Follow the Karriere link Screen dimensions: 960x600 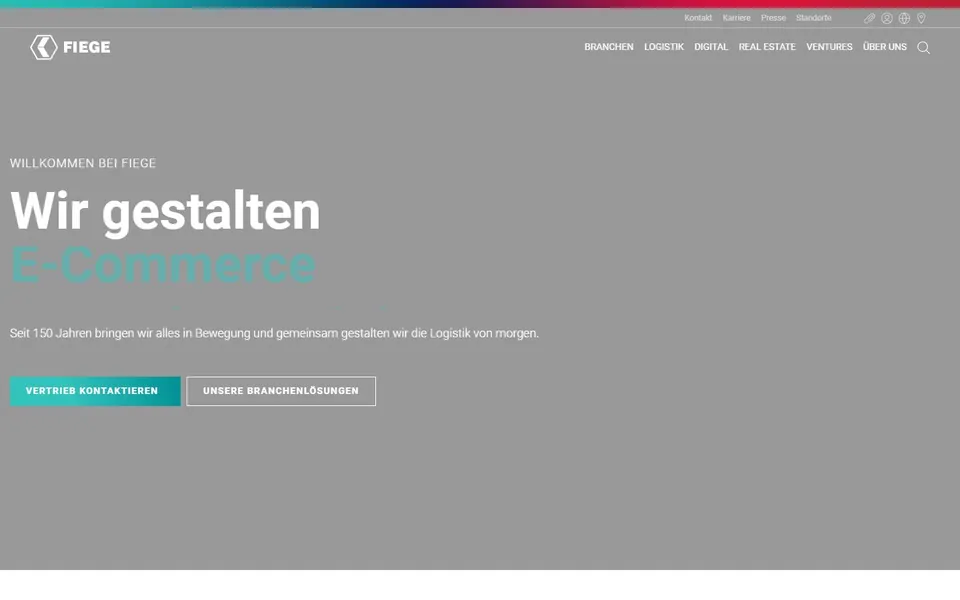point(737,18)
